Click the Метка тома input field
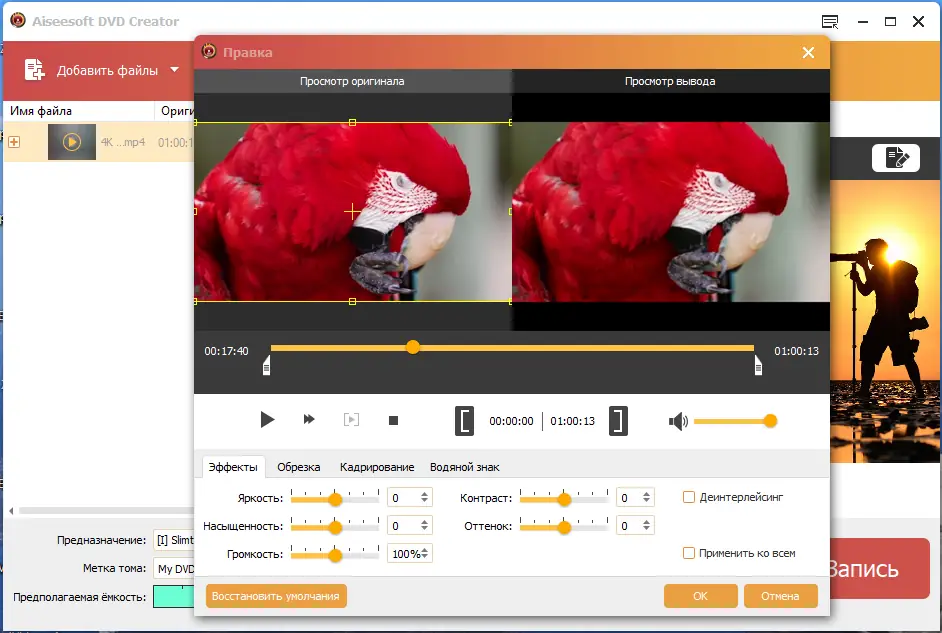 [x=174, y=569]
